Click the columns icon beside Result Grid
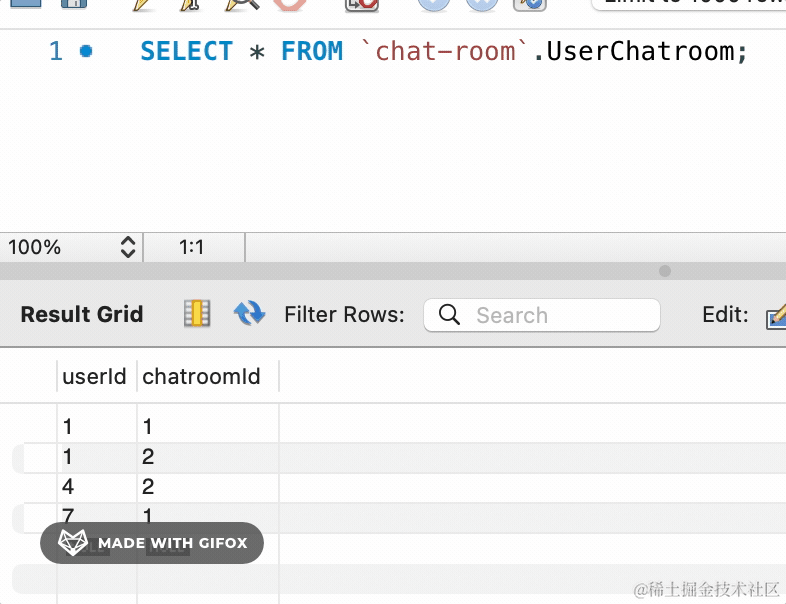Viewport: 786px width, 604px height. coord(197,314)
